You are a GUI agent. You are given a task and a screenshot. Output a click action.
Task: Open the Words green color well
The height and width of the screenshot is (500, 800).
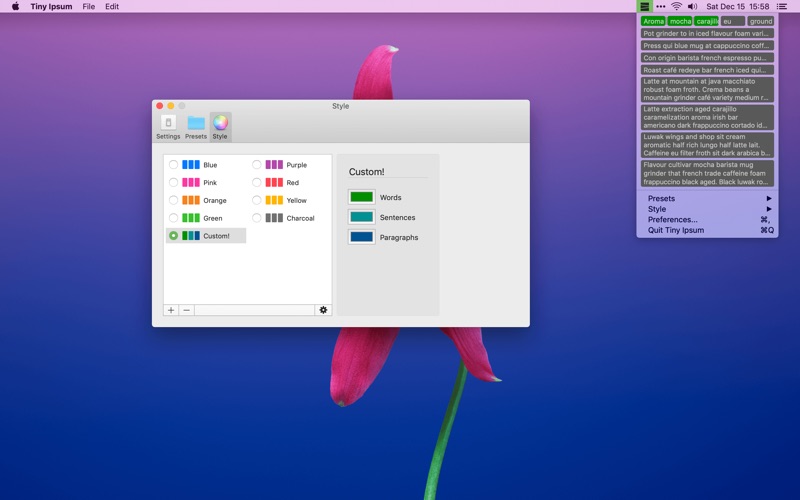pos(361,197)
